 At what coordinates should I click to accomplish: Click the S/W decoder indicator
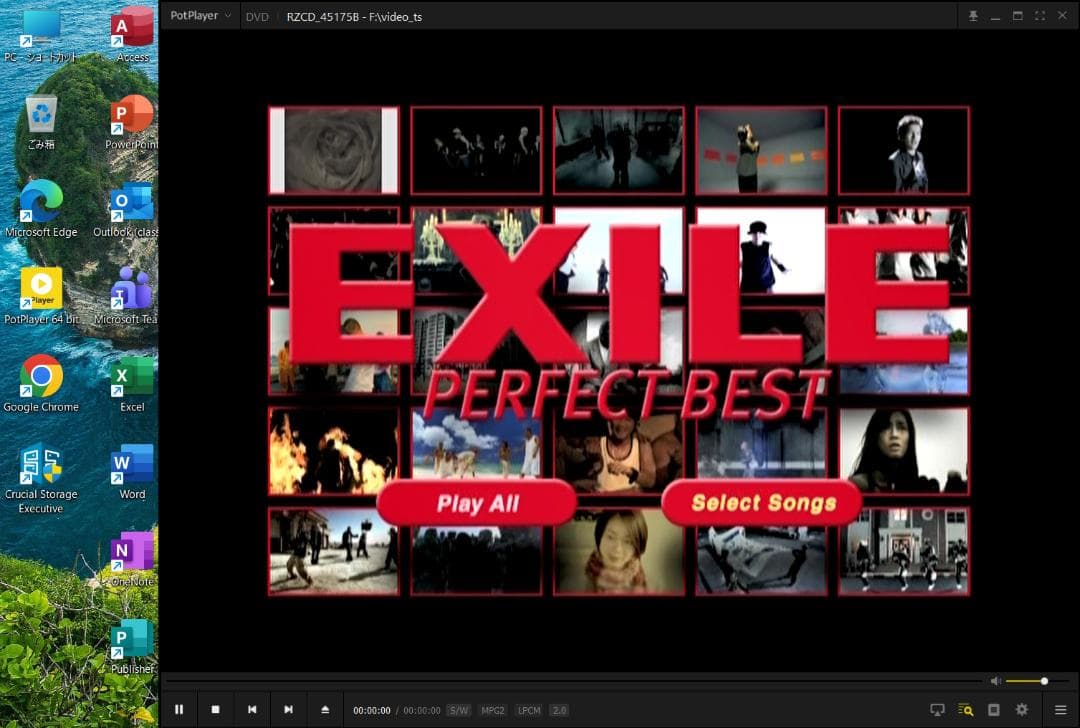point(458,710)
